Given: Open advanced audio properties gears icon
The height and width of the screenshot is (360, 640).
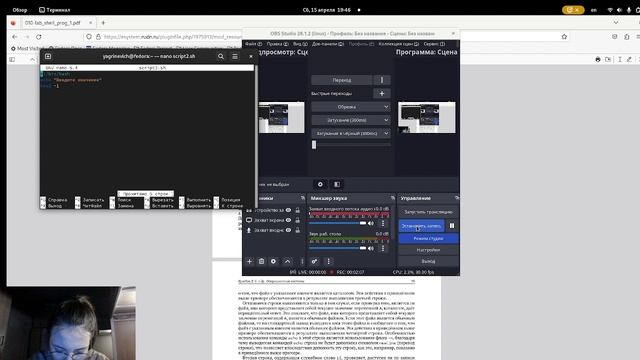Looking at the screenshot, I should [314, 261].
